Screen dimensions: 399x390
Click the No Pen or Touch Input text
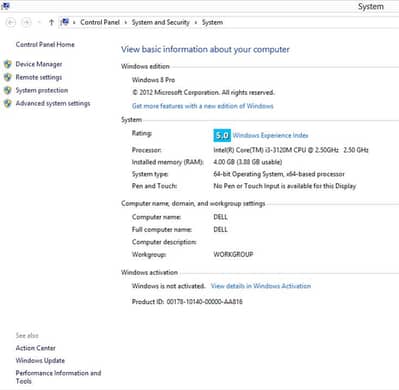(x=285, y=186)
